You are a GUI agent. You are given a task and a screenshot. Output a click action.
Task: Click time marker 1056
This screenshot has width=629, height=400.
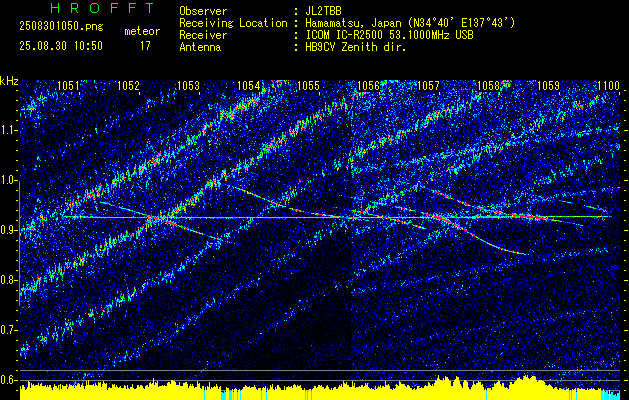point(368,86)
